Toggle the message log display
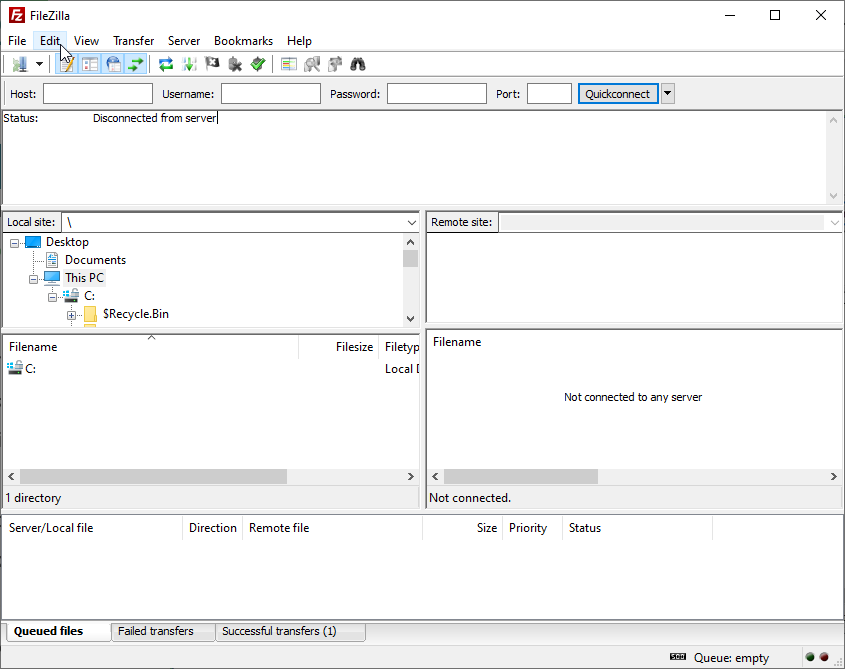 point(67,64)
